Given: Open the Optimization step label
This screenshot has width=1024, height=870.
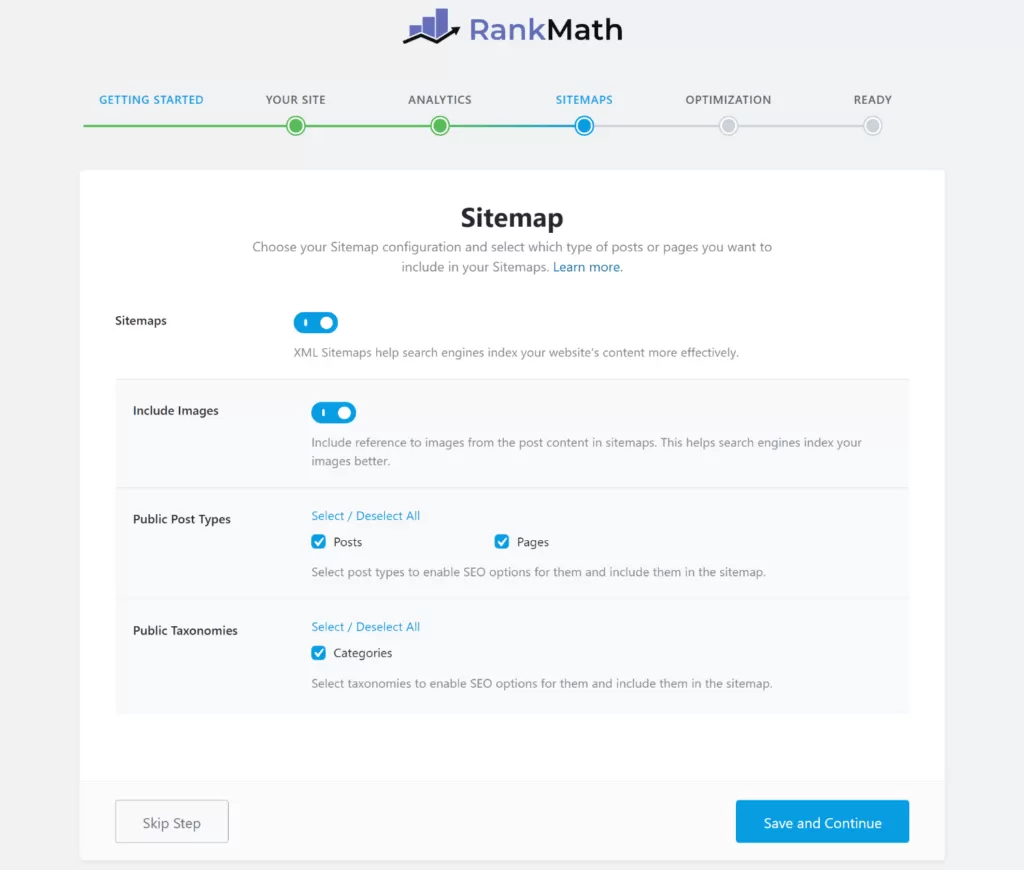Looking at the screenshot, I should pyautogui.click(x=728, y=100).
